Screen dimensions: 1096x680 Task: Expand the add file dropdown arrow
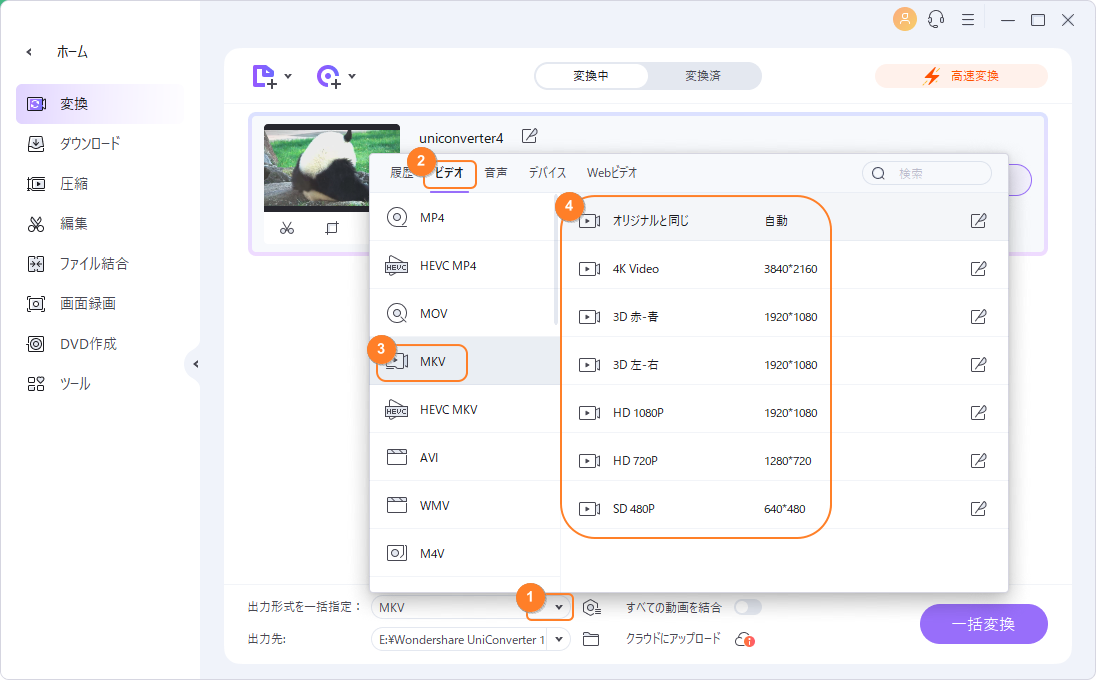[288, 76]
